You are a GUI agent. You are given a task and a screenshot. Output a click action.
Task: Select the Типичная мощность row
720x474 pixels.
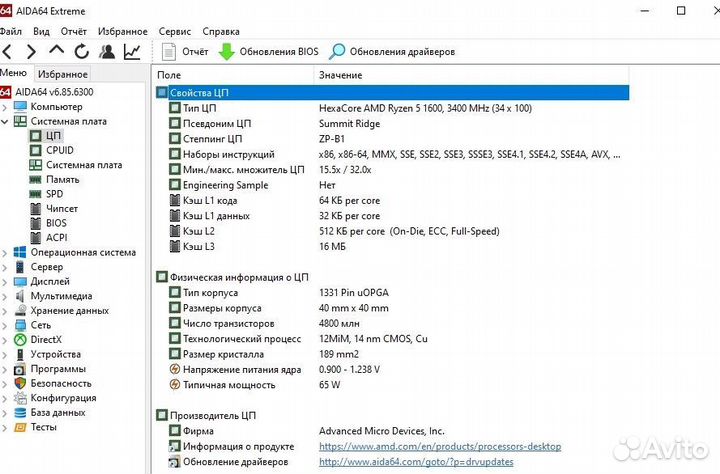coord(393,385)
